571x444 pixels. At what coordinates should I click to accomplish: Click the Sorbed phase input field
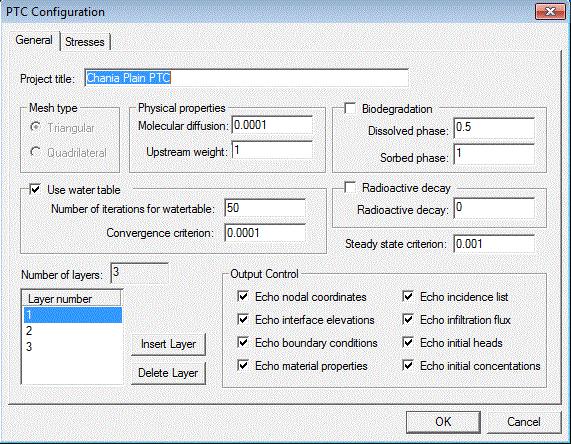tap(494, 154)
